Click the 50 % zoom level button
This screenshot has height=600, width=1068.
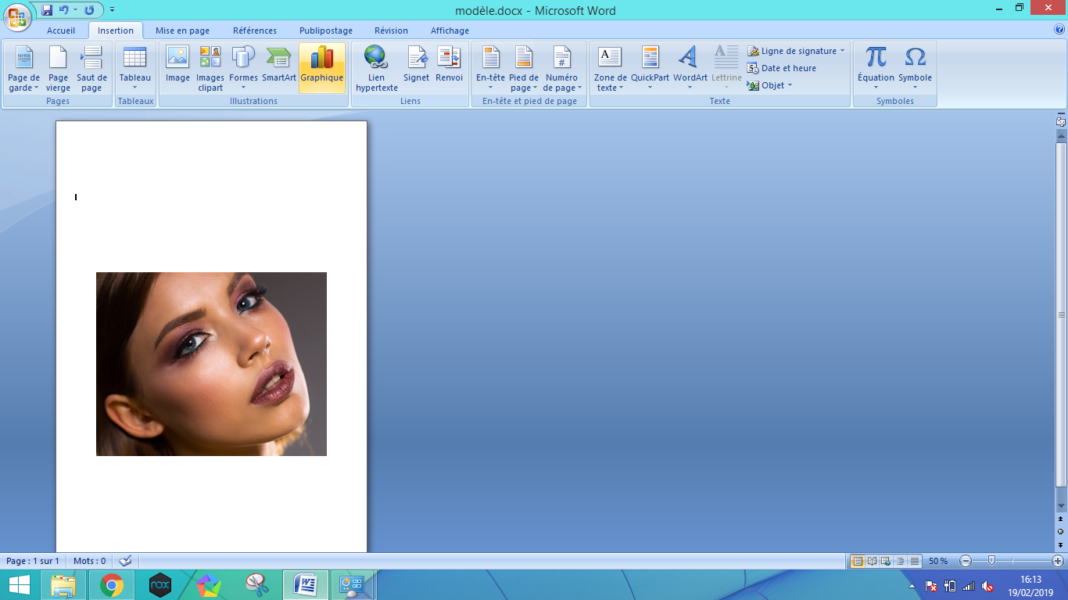[x=938, y=561]
